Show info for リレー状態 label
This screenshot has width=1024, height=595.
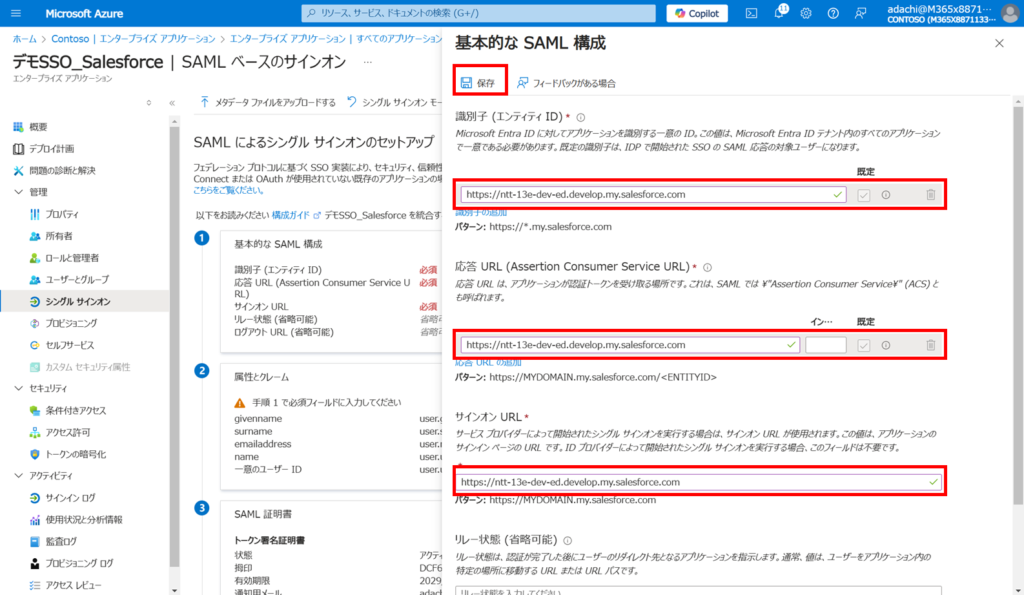click(568, 541)
